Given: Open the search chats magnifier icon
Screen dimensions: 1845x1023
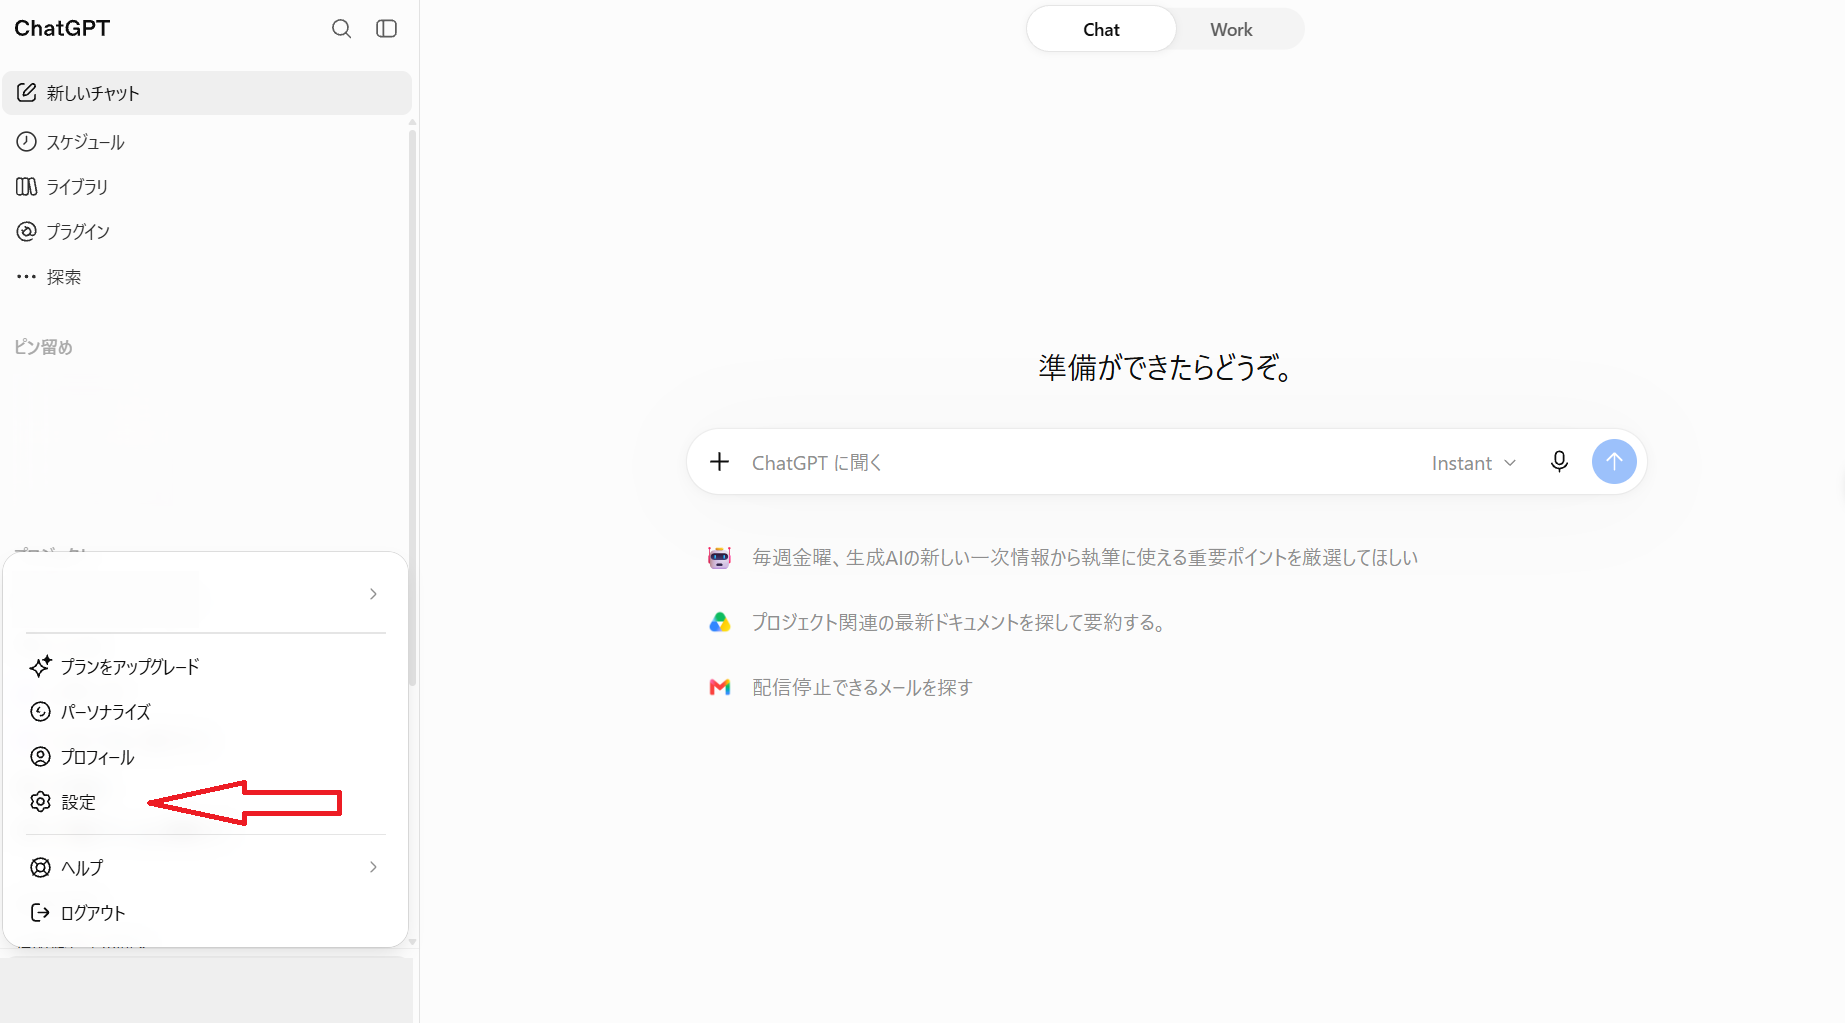Looking at the screenshot, I should click(341, 29).
